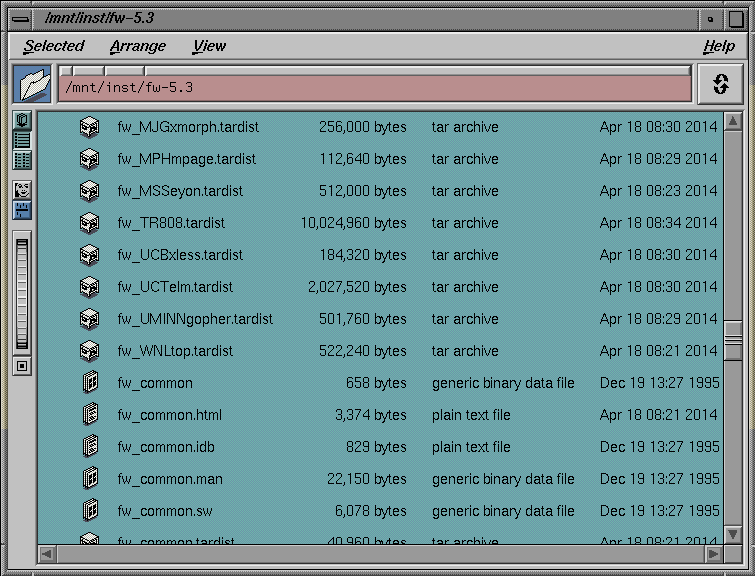Click the size value '658 bytes'

tap(376, 383)
